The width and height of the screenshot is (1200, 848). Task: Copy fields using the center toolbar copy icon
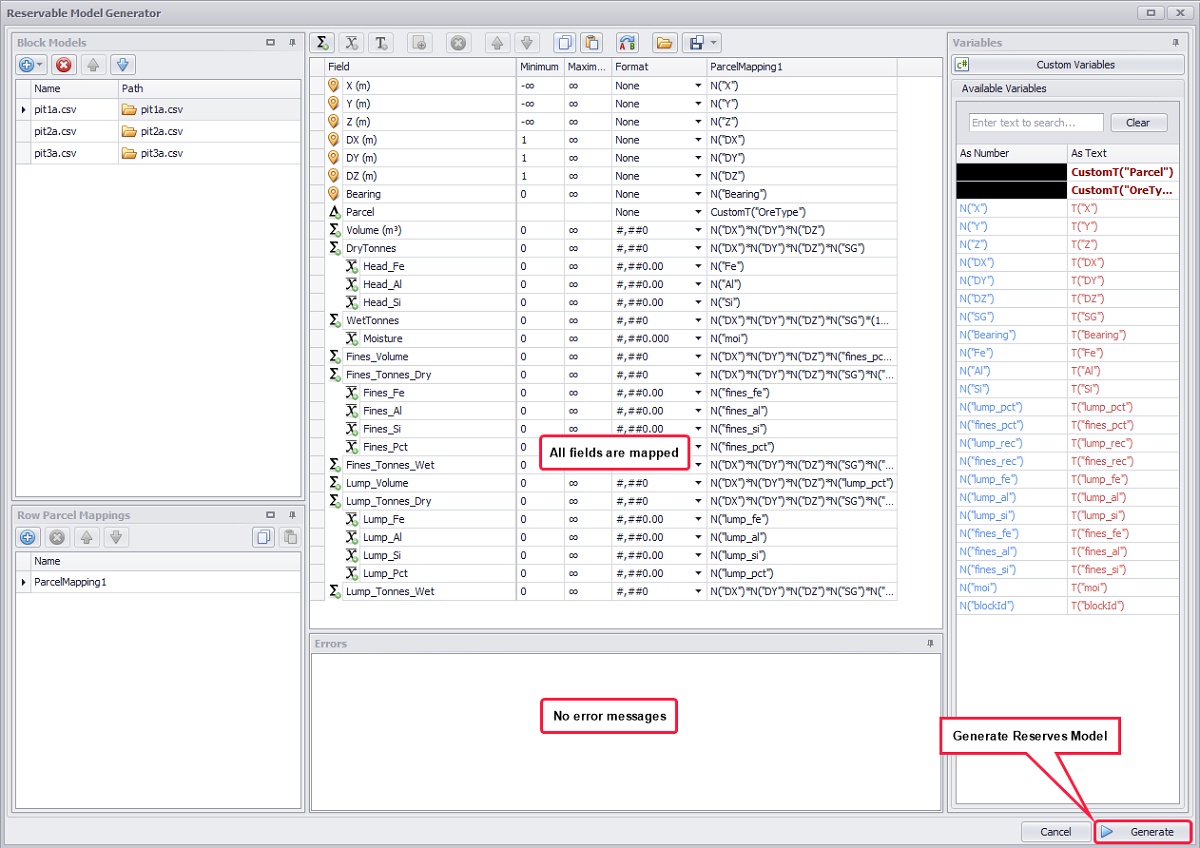564,43
